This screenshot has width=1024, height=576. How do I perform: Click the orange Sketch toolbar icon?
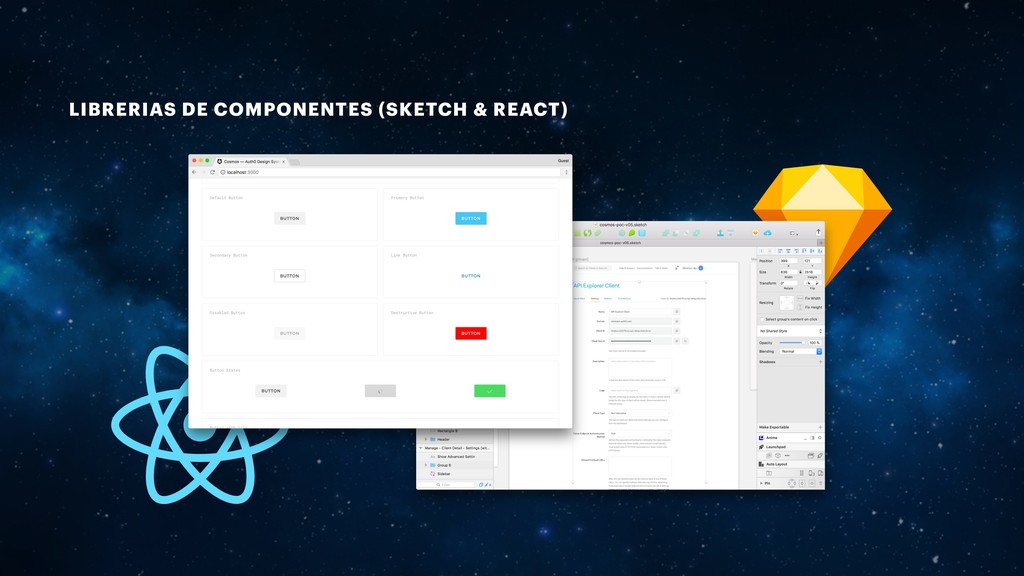756,232
